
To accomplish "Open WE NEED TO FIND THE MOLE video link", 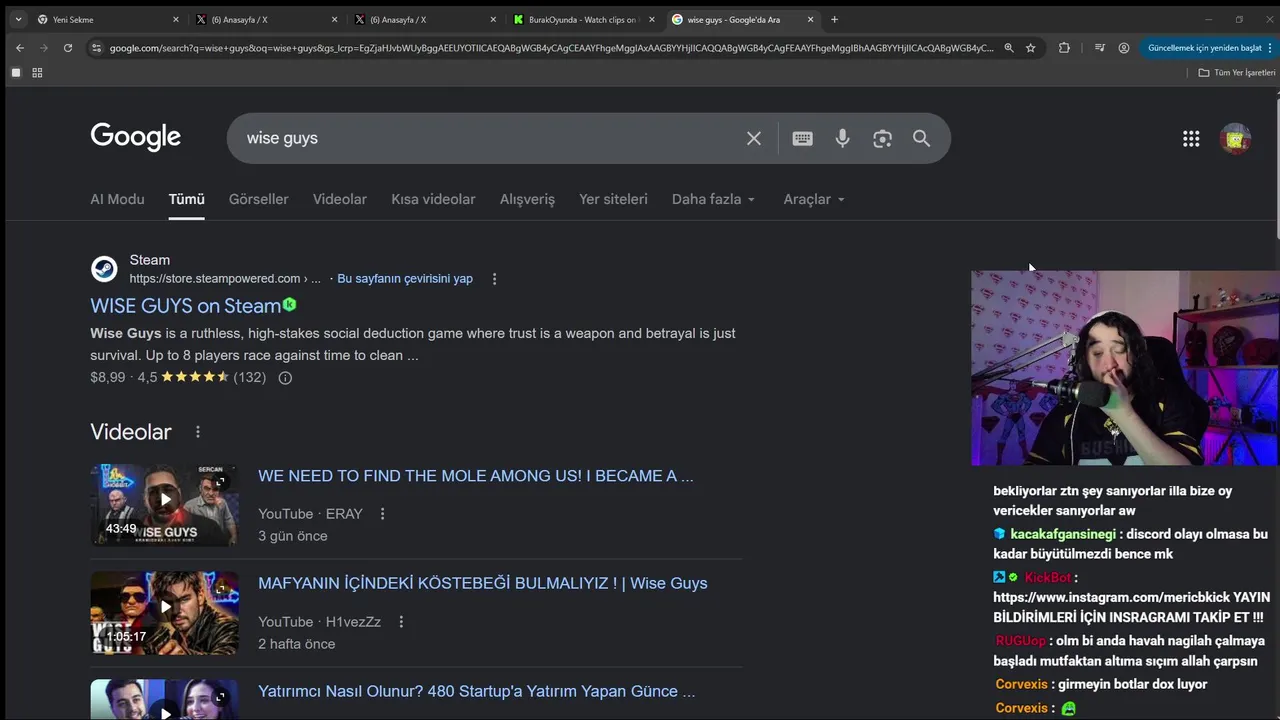I will 476,476.
